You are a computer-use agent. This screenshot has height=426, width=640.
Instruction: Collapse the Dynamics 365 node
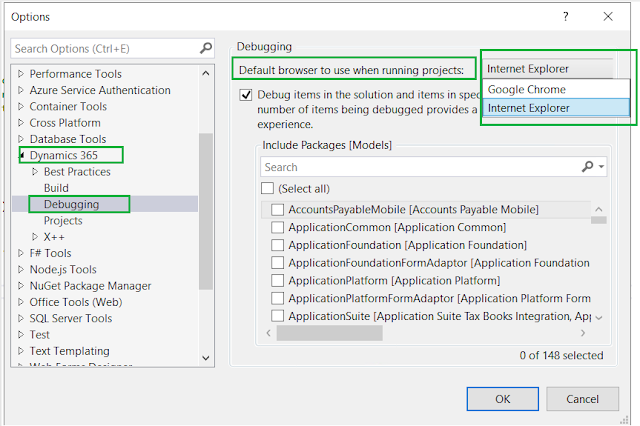(22, 155)
